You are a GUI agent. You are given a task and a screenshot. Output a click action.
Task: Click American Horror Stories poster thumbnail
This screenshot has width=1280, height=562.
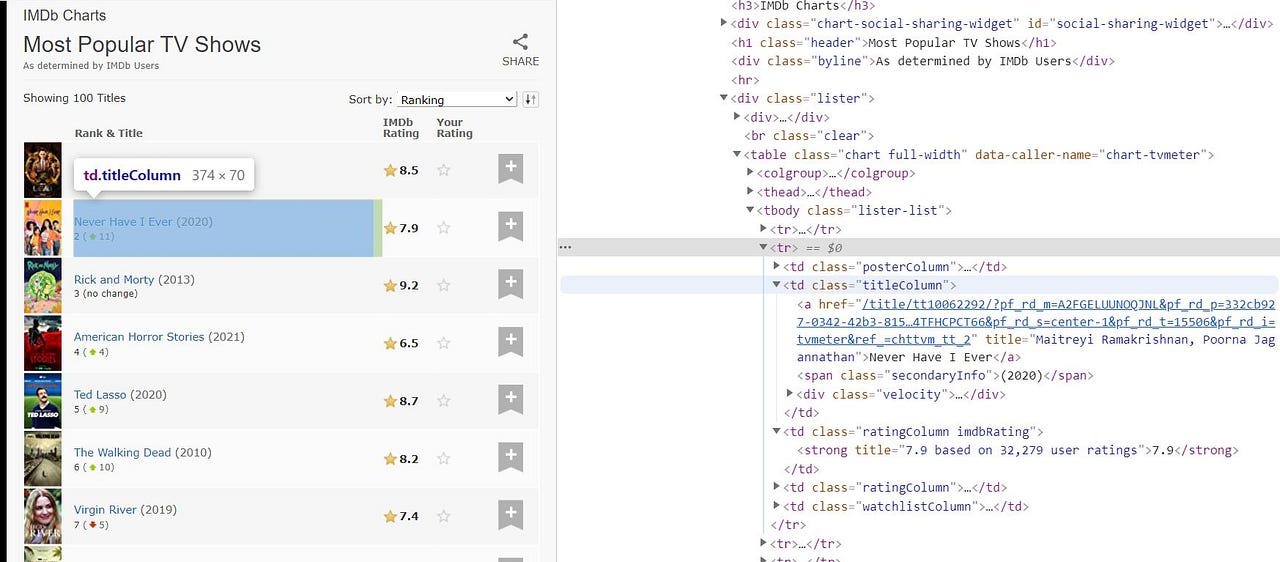pos(43,343)
